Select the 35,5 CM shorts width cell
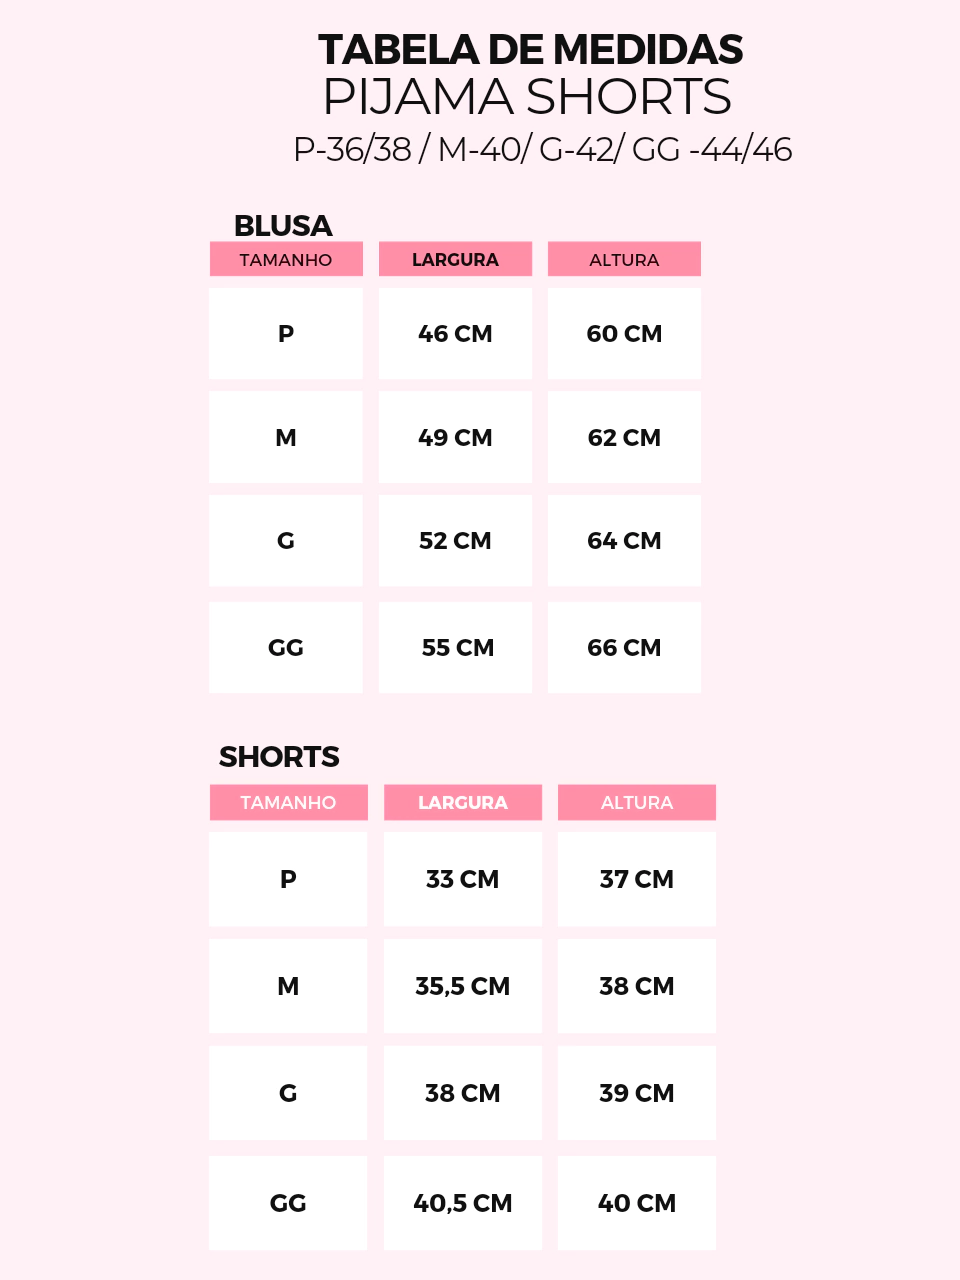Screen dimensions: 960x1280 [x=463, y=986]
